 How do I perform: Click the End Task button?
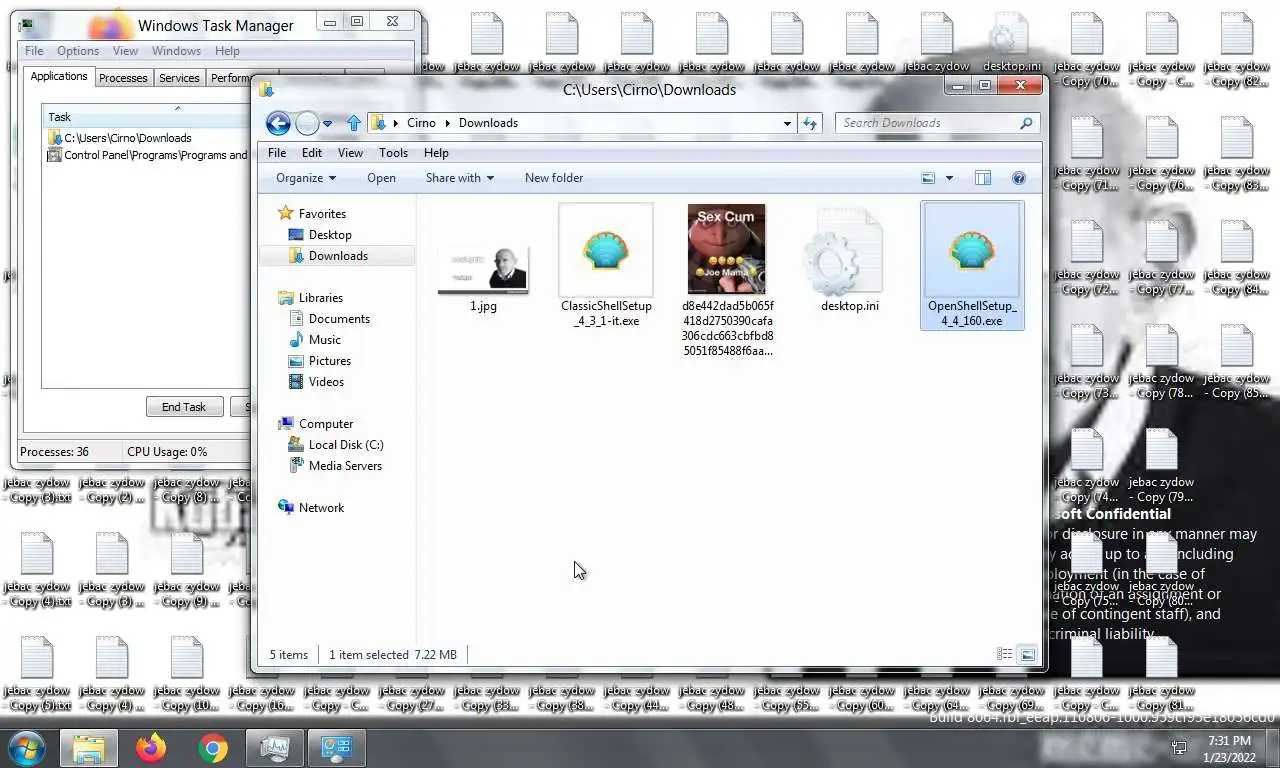184,407
